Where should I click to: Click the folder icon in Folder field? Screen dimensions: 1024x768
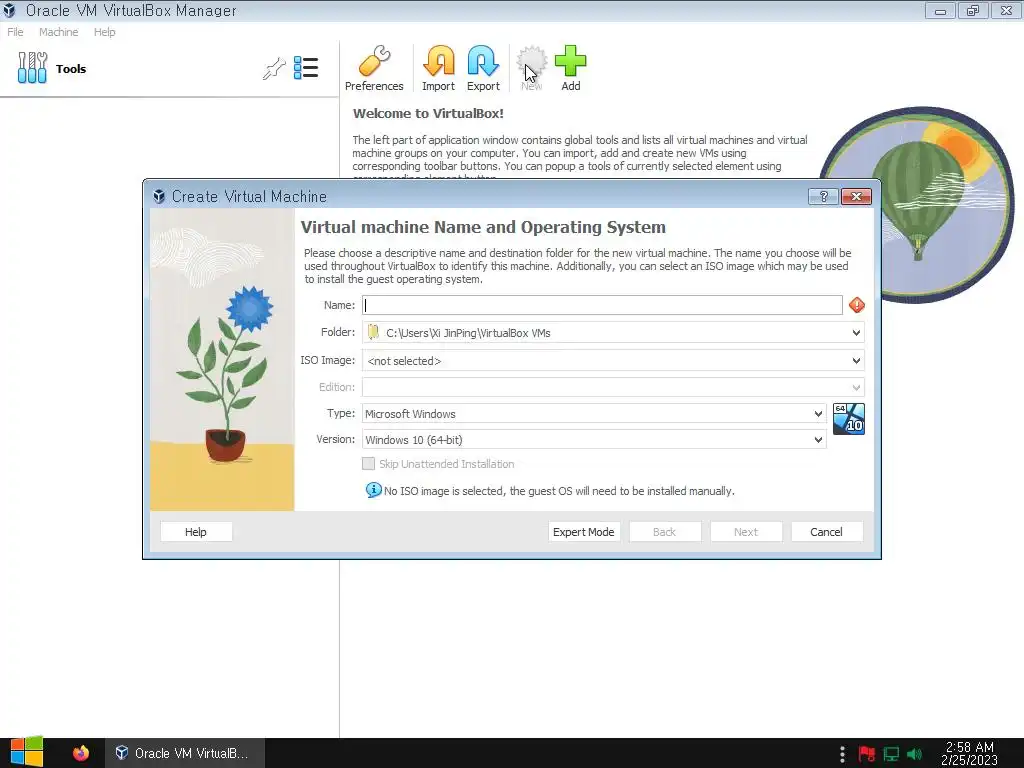tap(374, 332)
